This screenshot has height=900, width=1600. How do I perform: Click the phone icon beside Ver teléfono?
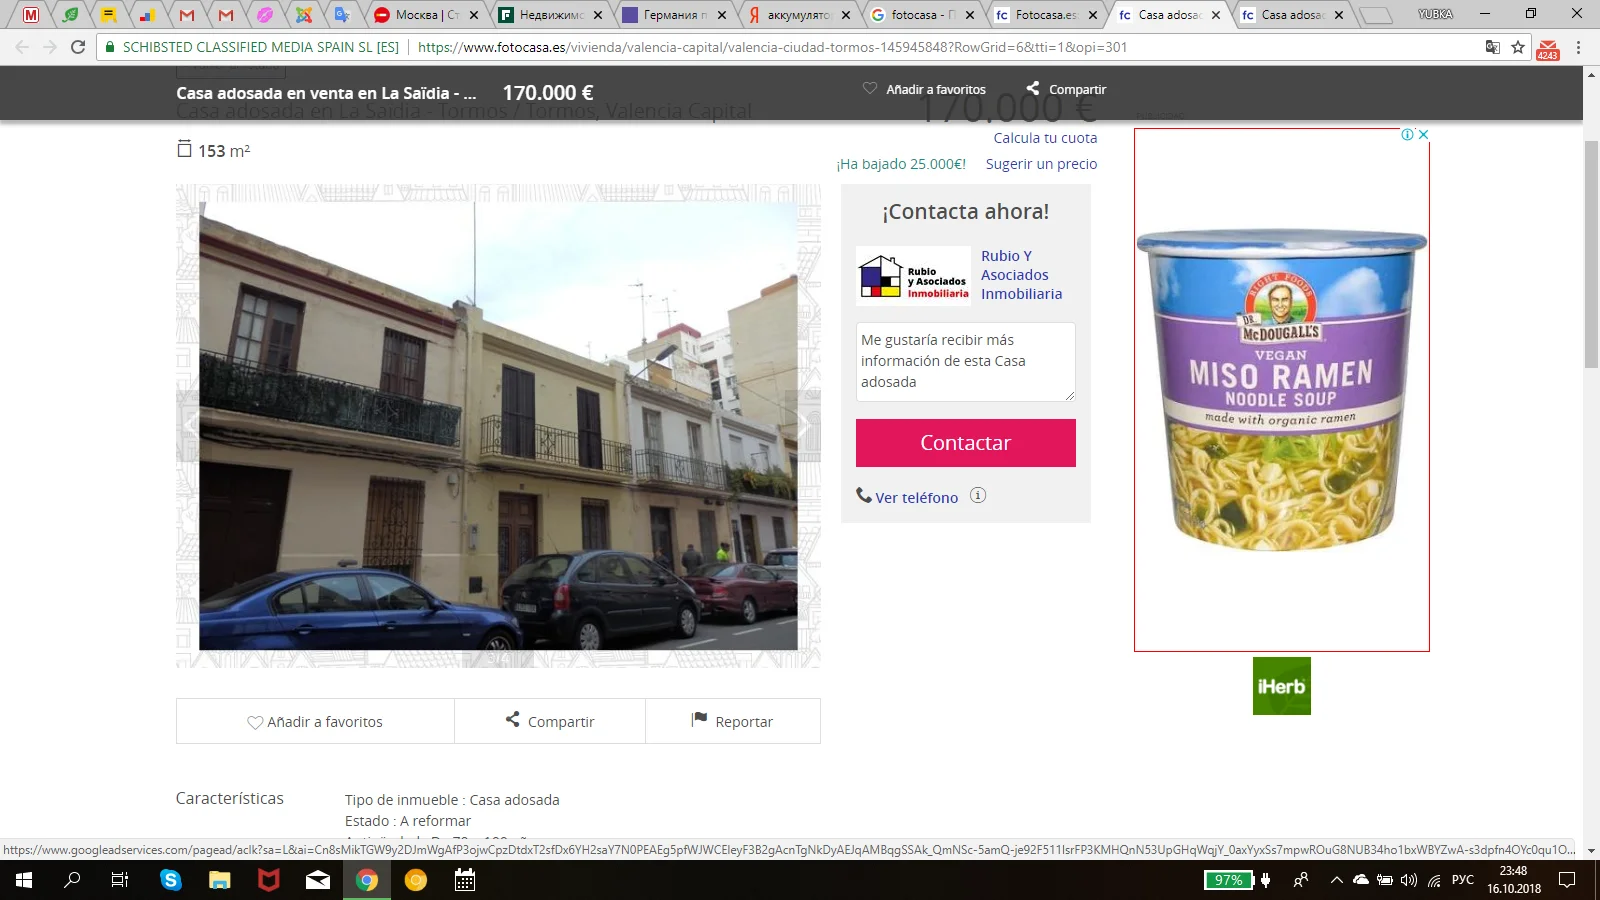coord(864,495)
